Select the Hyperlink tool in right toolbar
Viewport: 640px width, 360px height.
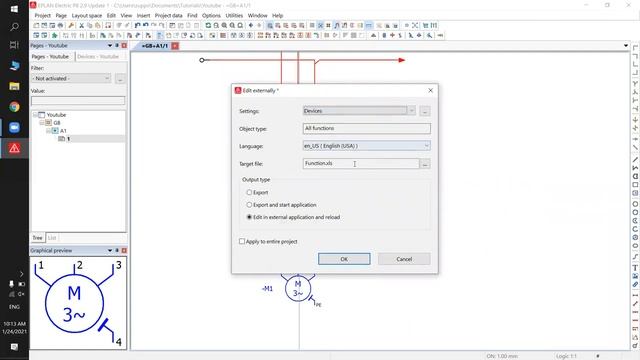pos(635,284)
